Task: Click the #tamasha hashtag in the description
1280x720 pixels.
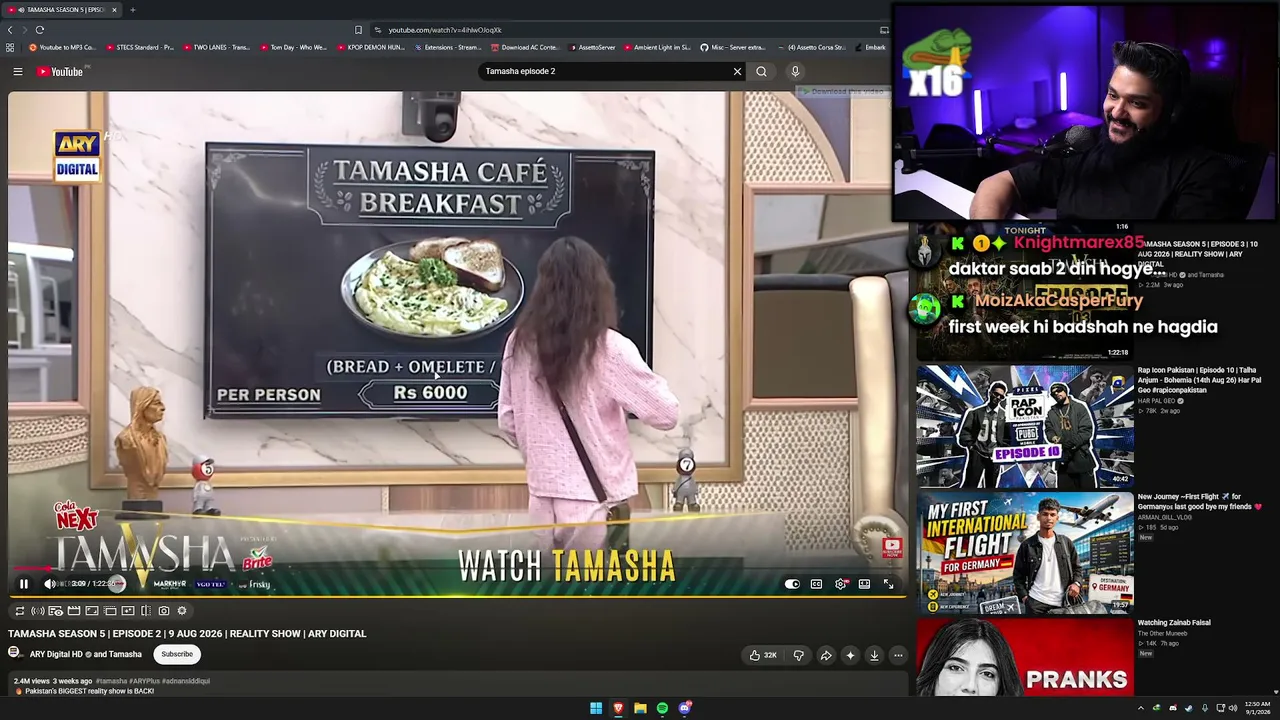Action: pyautogui.click(x=111, y=681)
